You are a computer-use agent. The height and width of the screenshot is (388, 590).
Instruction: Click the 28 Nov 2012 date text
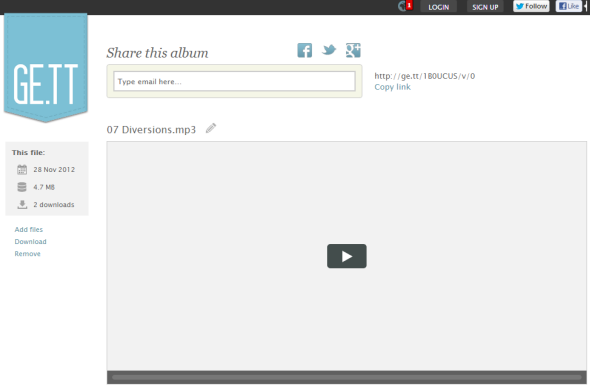(54, 170)
